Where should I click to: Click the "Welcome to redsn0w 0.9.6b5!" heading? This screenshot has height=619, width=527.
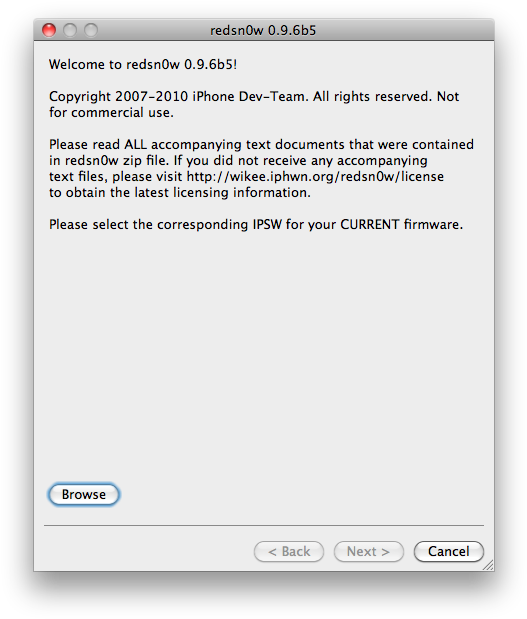(x=143, y=64)
